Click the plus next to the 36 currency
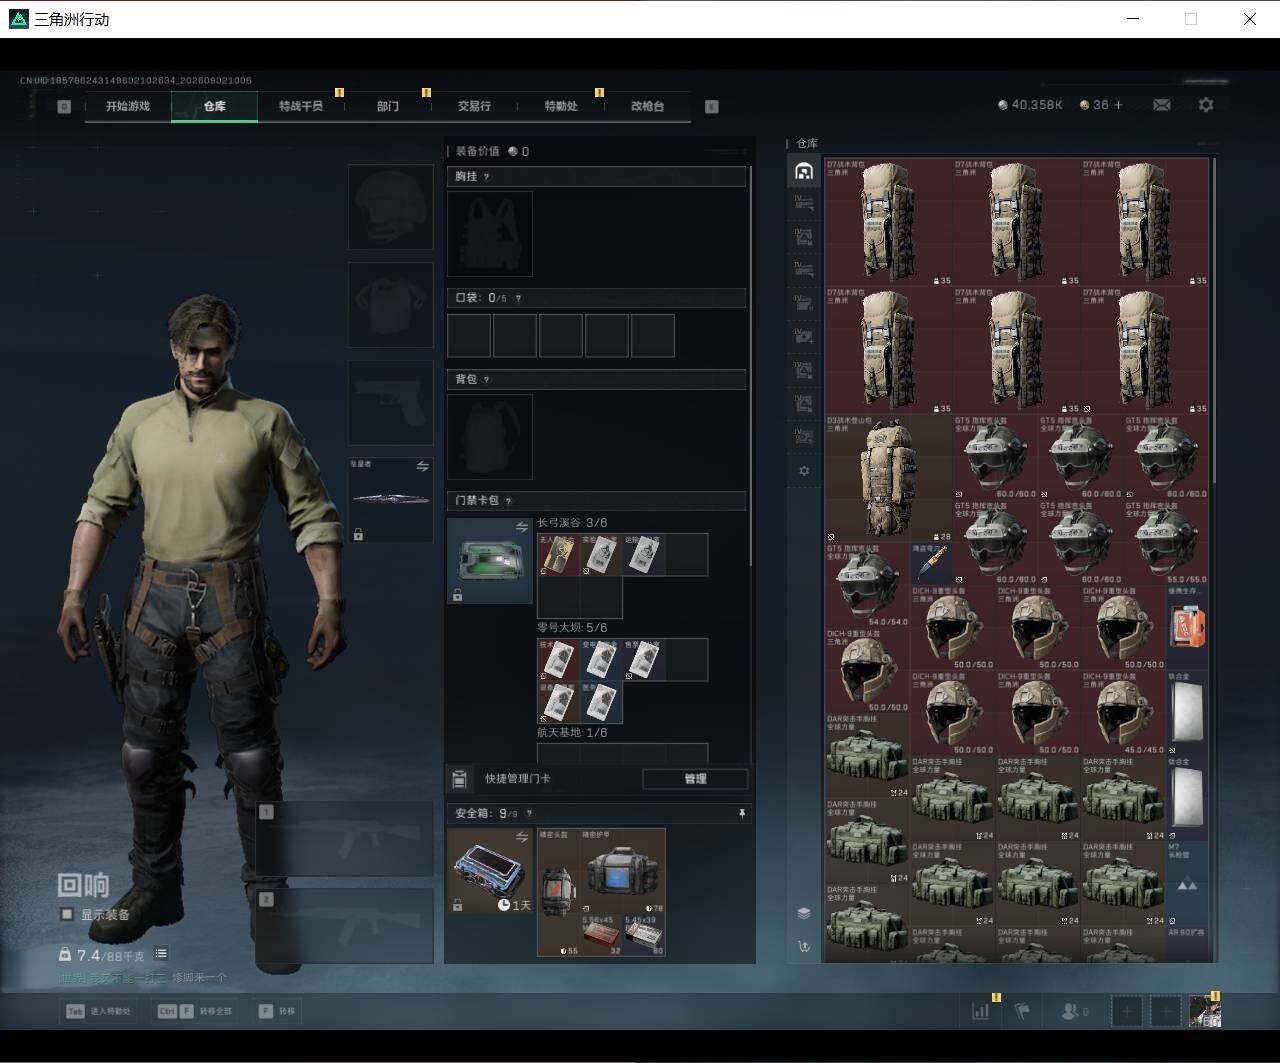This screenshot has width=1280, height=1063. [x=1118, y=105]
